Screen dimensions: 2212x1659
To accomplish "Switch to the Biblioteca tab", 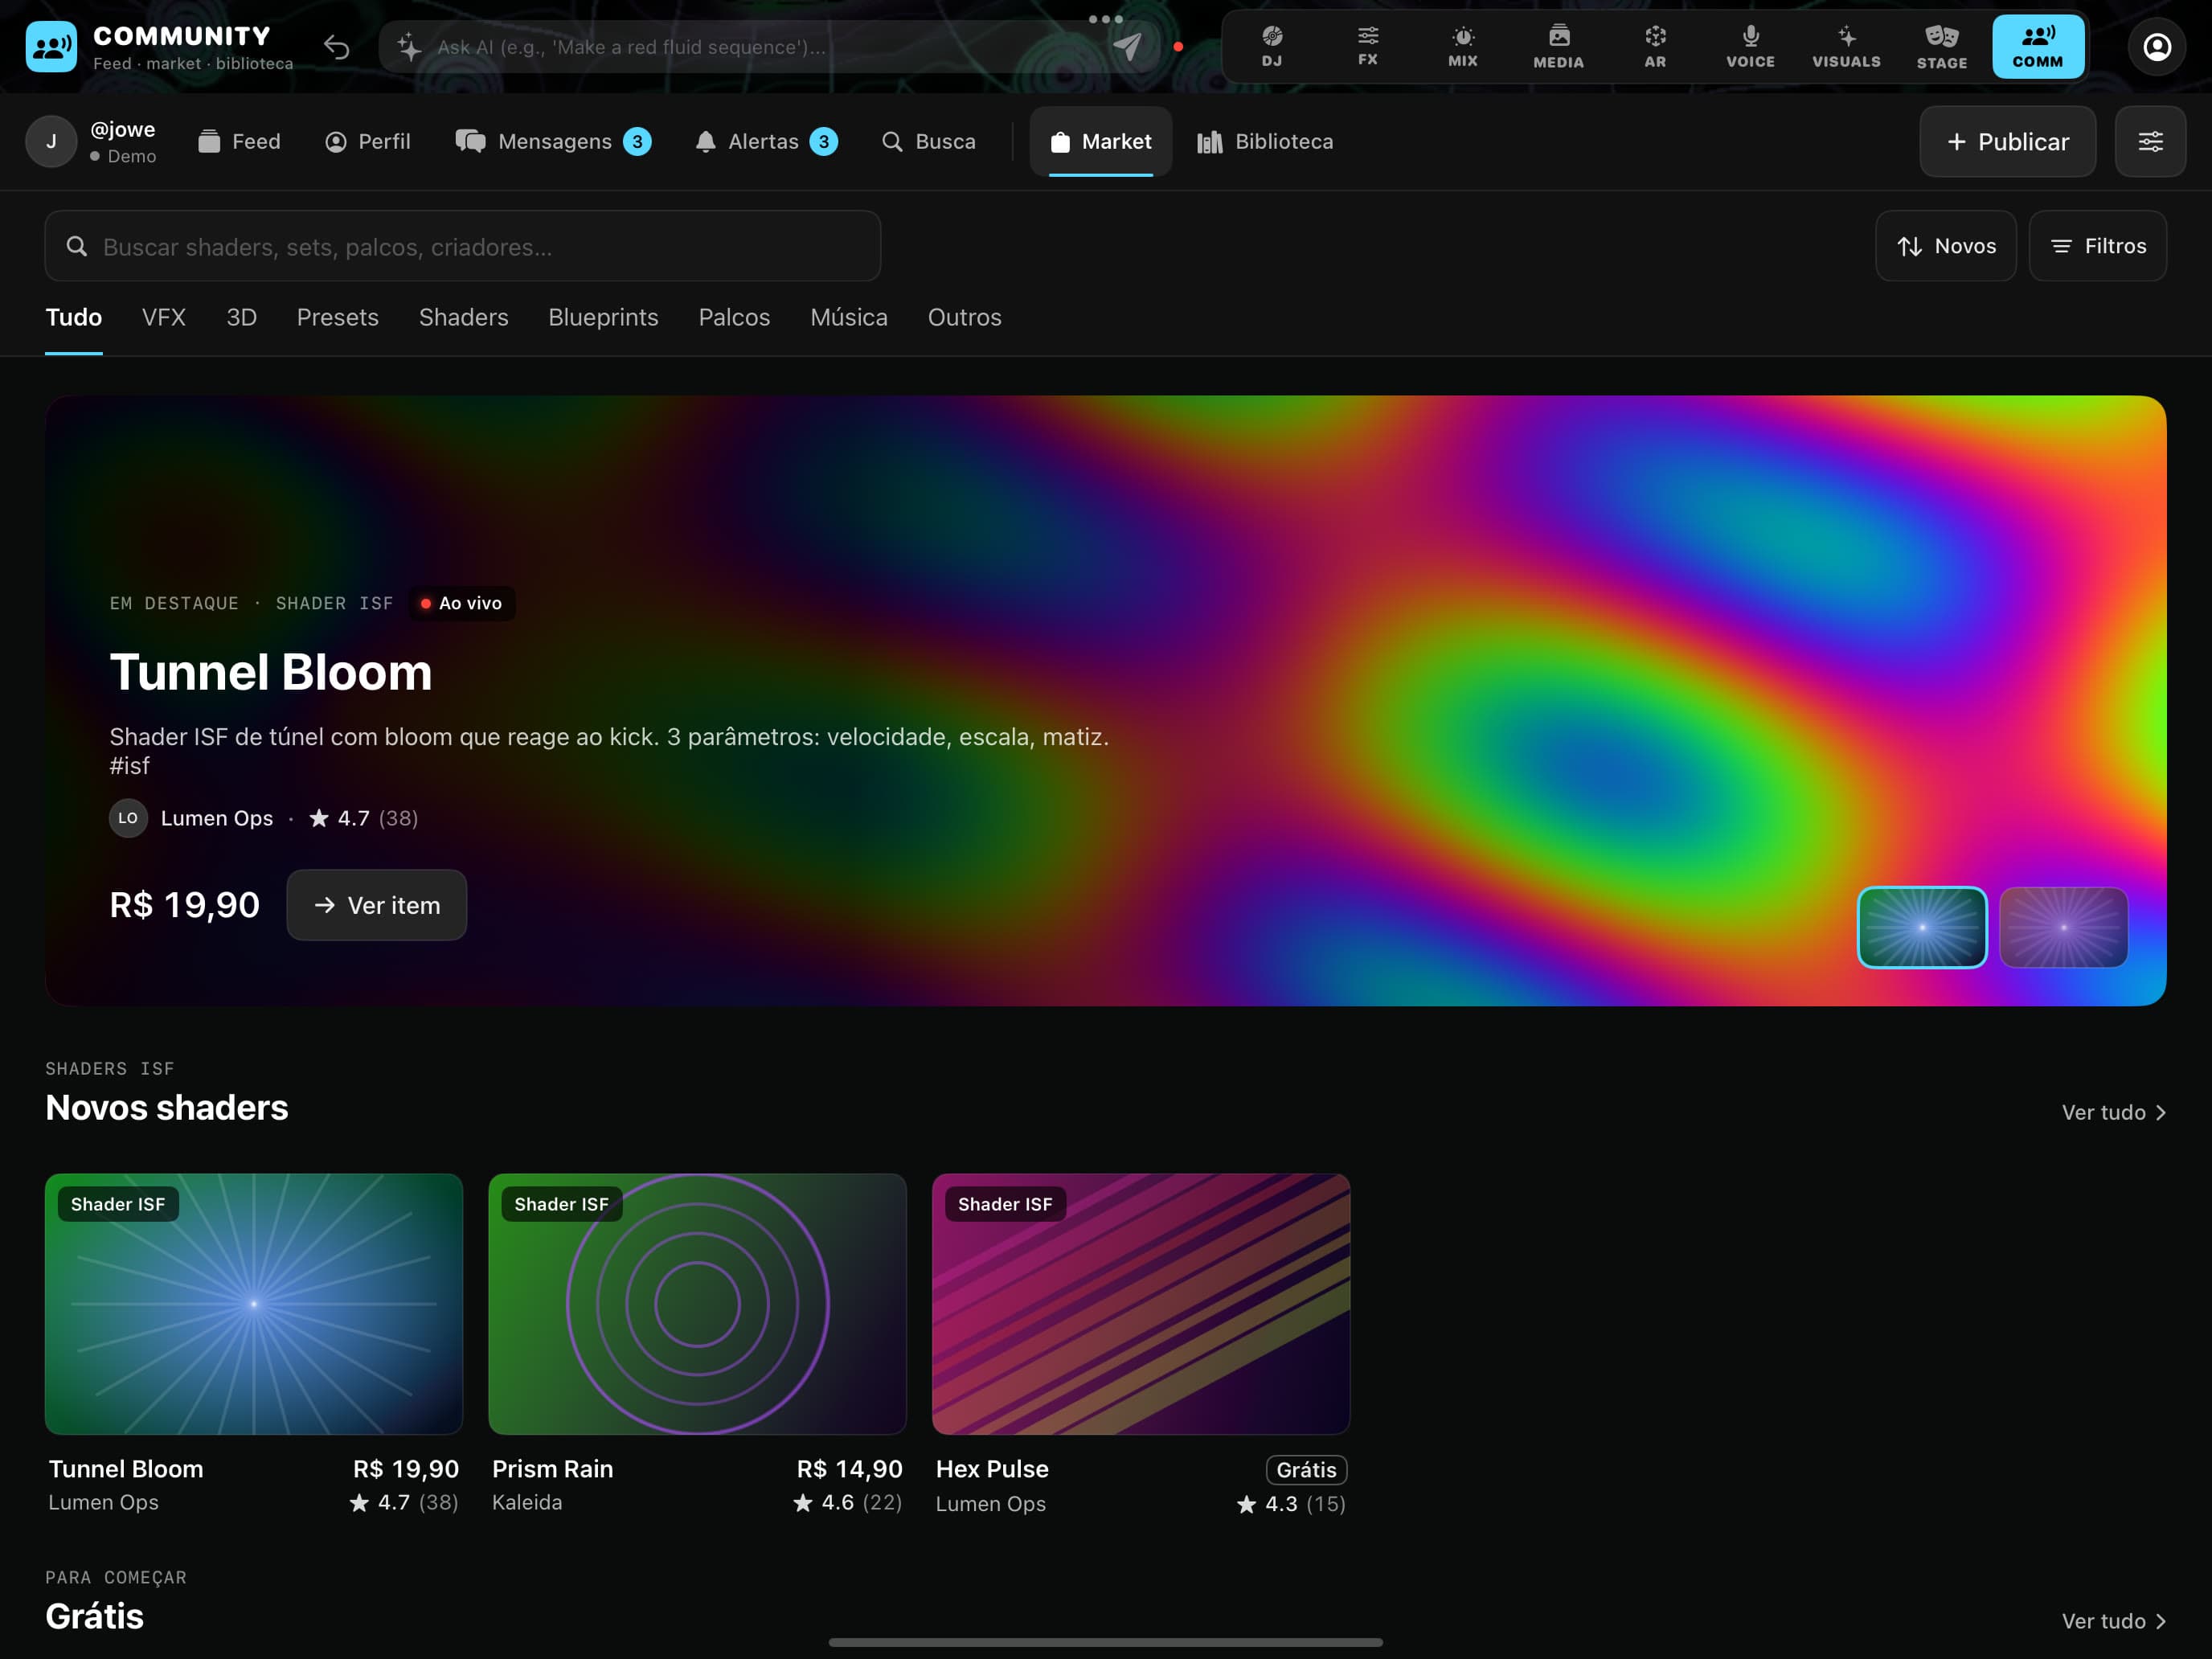I will [x=1265, y=141].
